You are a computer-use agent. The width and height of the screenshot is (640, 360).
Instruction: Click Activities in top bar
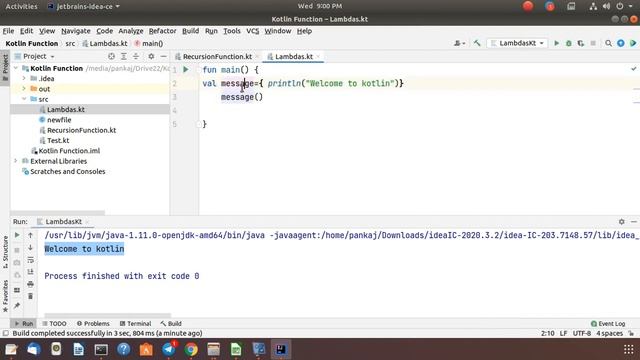pyautogui.click(x=21, y=6)
